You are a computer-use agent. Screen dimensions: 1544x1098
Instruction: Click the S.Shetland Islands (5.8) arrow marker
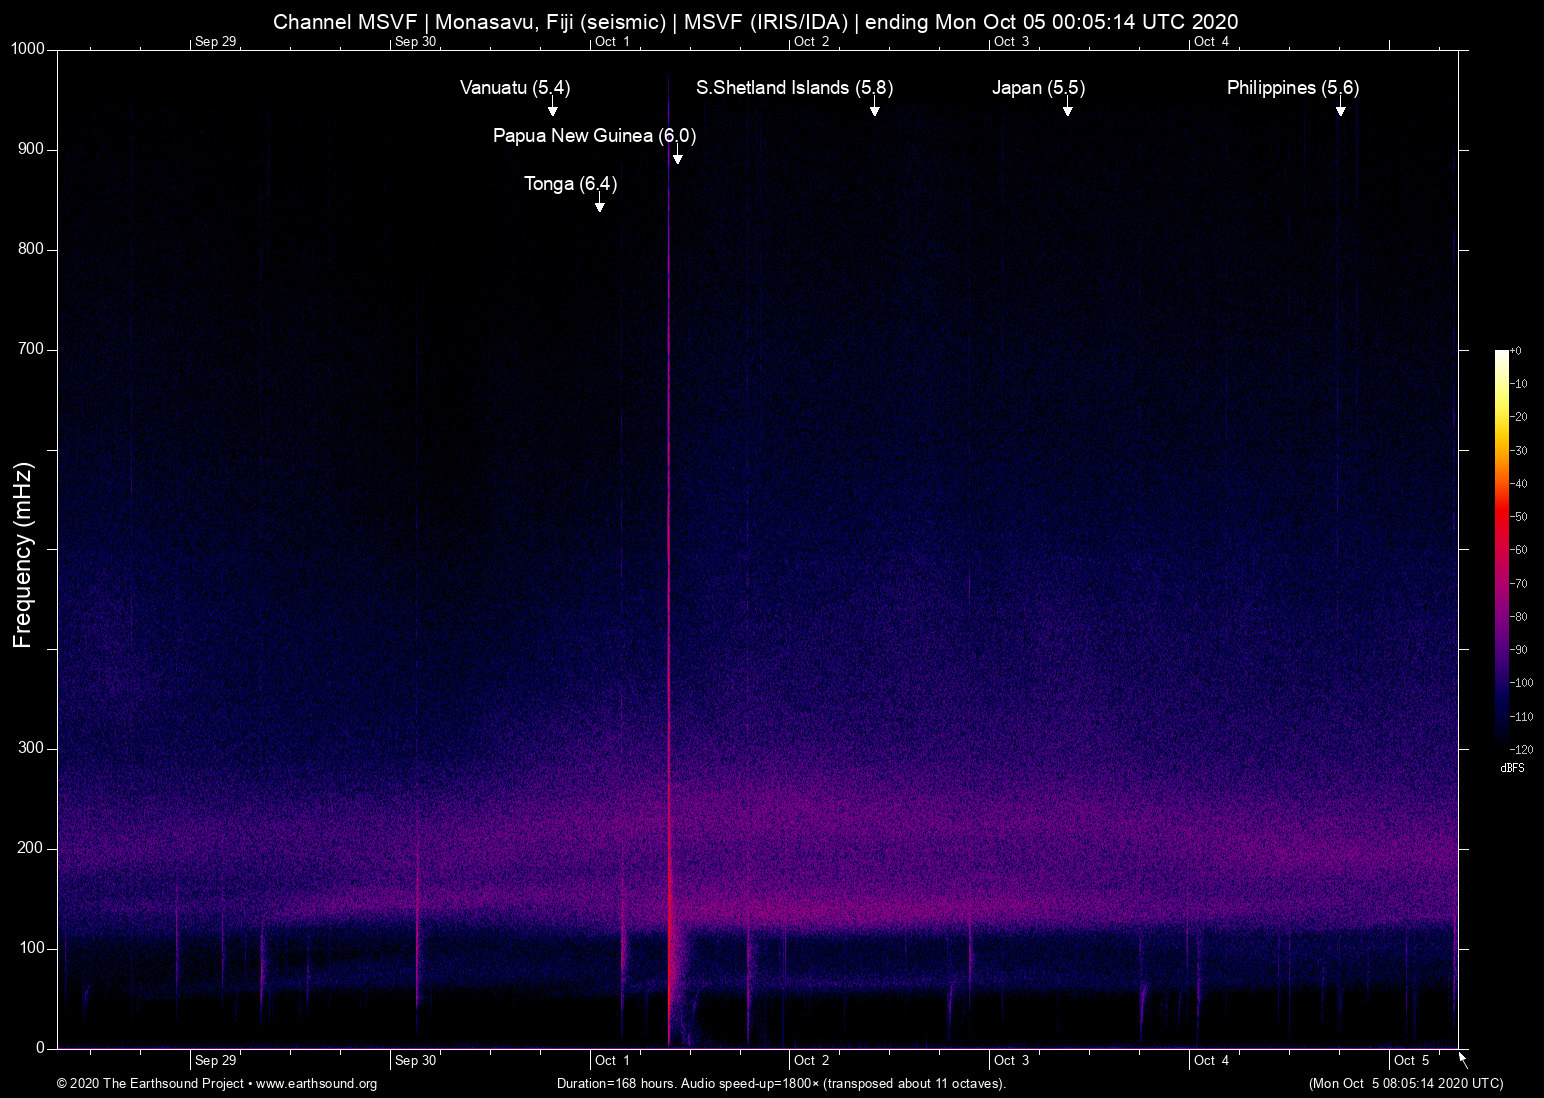874,108
